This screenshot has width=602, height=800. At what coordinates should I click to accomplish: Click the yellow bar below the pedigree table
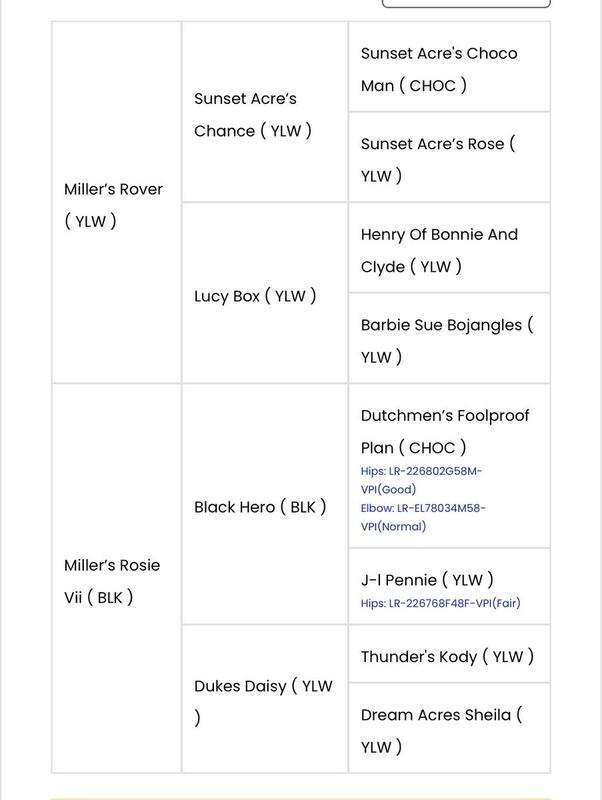[x=301, y=798]
